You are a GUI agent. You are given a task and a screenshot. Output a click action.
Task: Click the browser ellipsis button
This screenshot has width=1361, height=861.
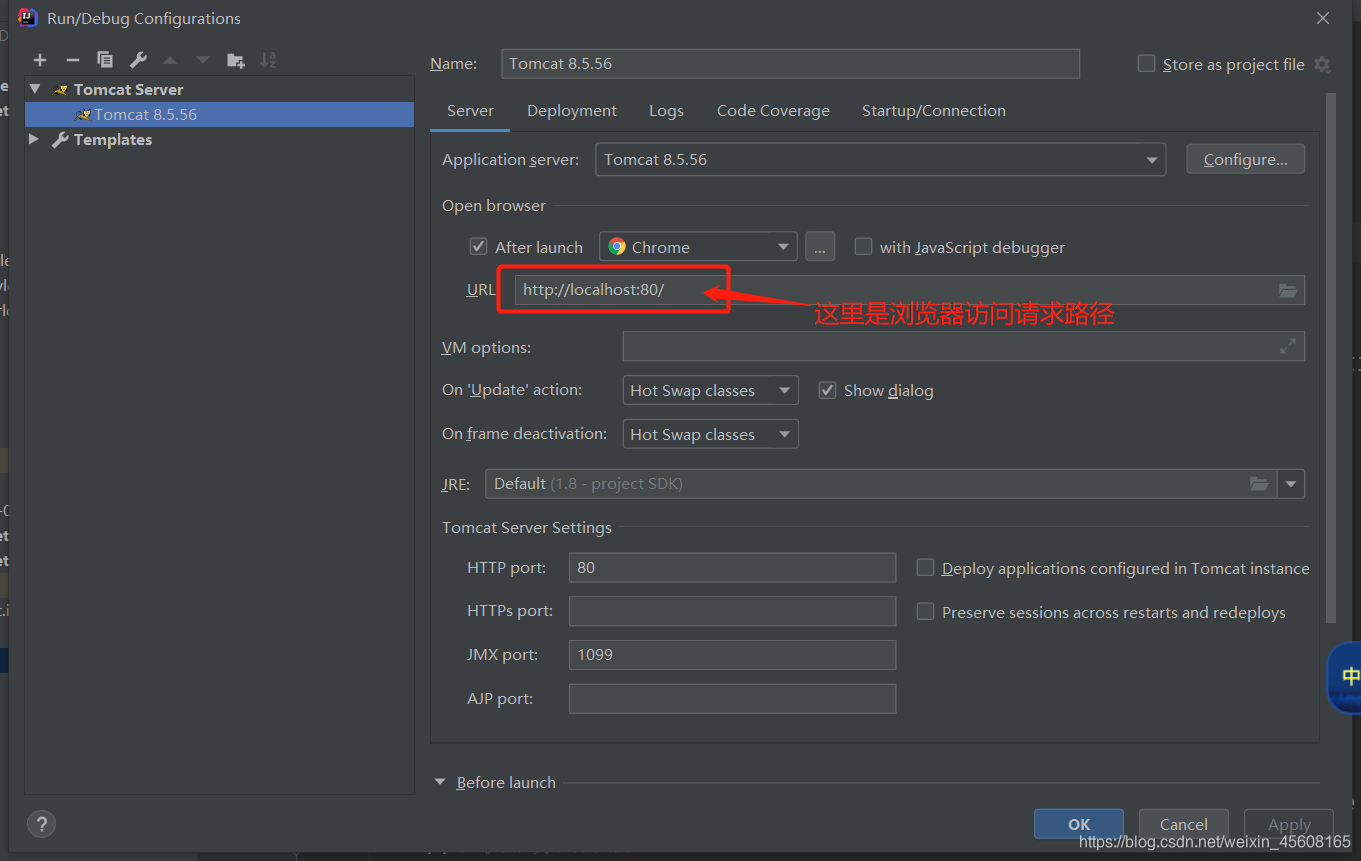(819, 247)
